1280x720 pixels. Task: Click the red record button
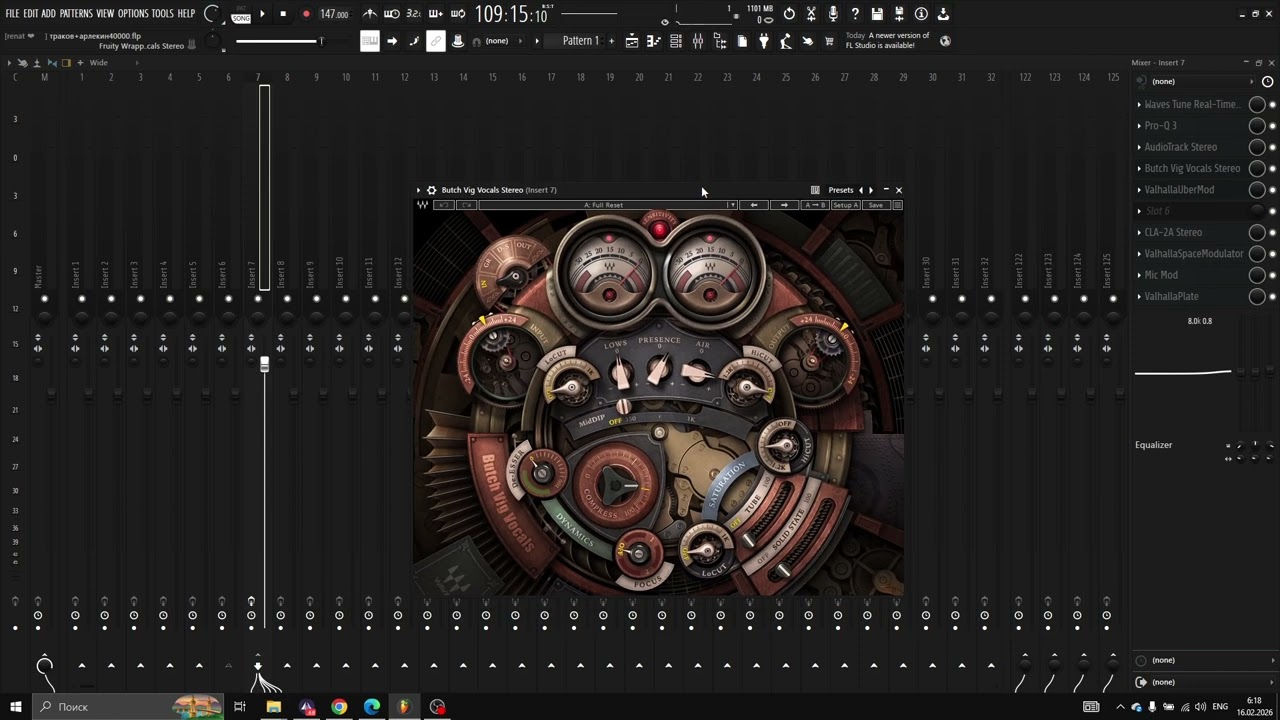pyautogui.click(x=306, y=14)
